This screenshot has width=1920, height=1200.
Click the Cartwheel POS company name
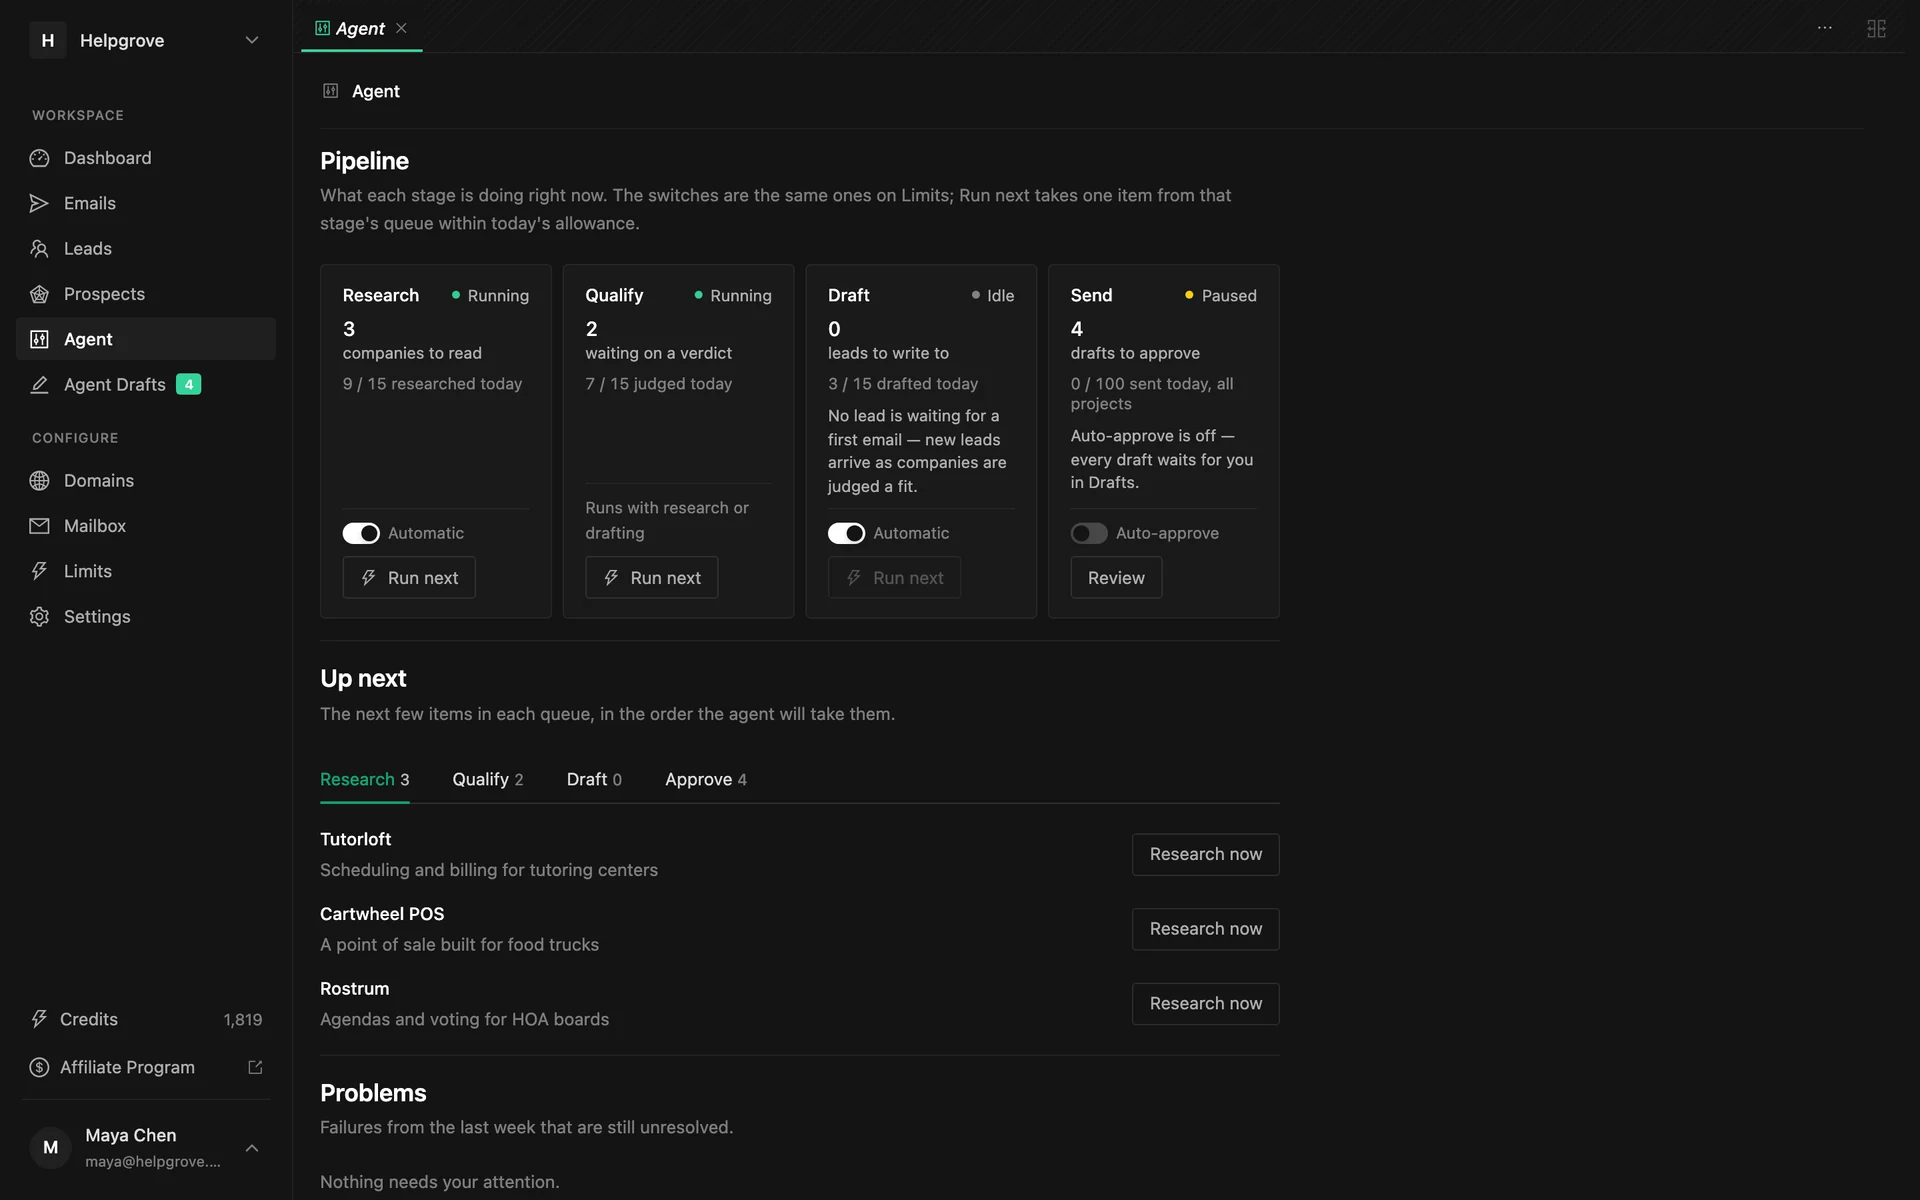click(382, 914)
